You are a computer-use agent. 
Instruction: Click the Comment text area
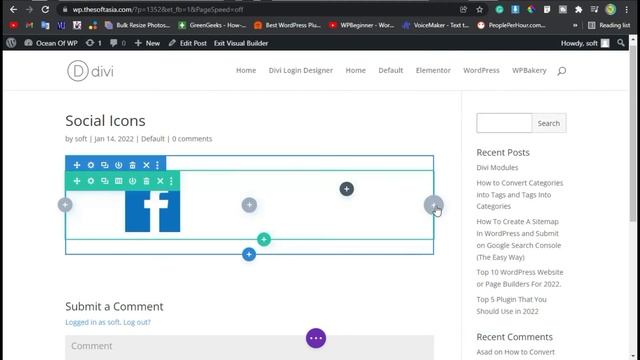(x=249, y=348)
